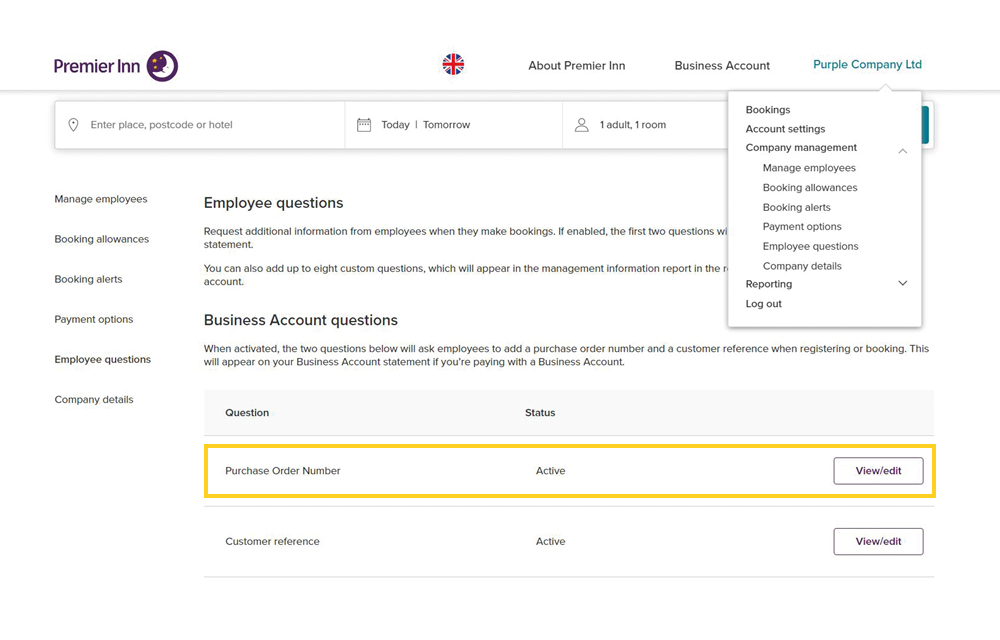Click the guest person icon
The height and width of the screenshot is (640, 1000).
pyautogui.click(x=582, y=125)
